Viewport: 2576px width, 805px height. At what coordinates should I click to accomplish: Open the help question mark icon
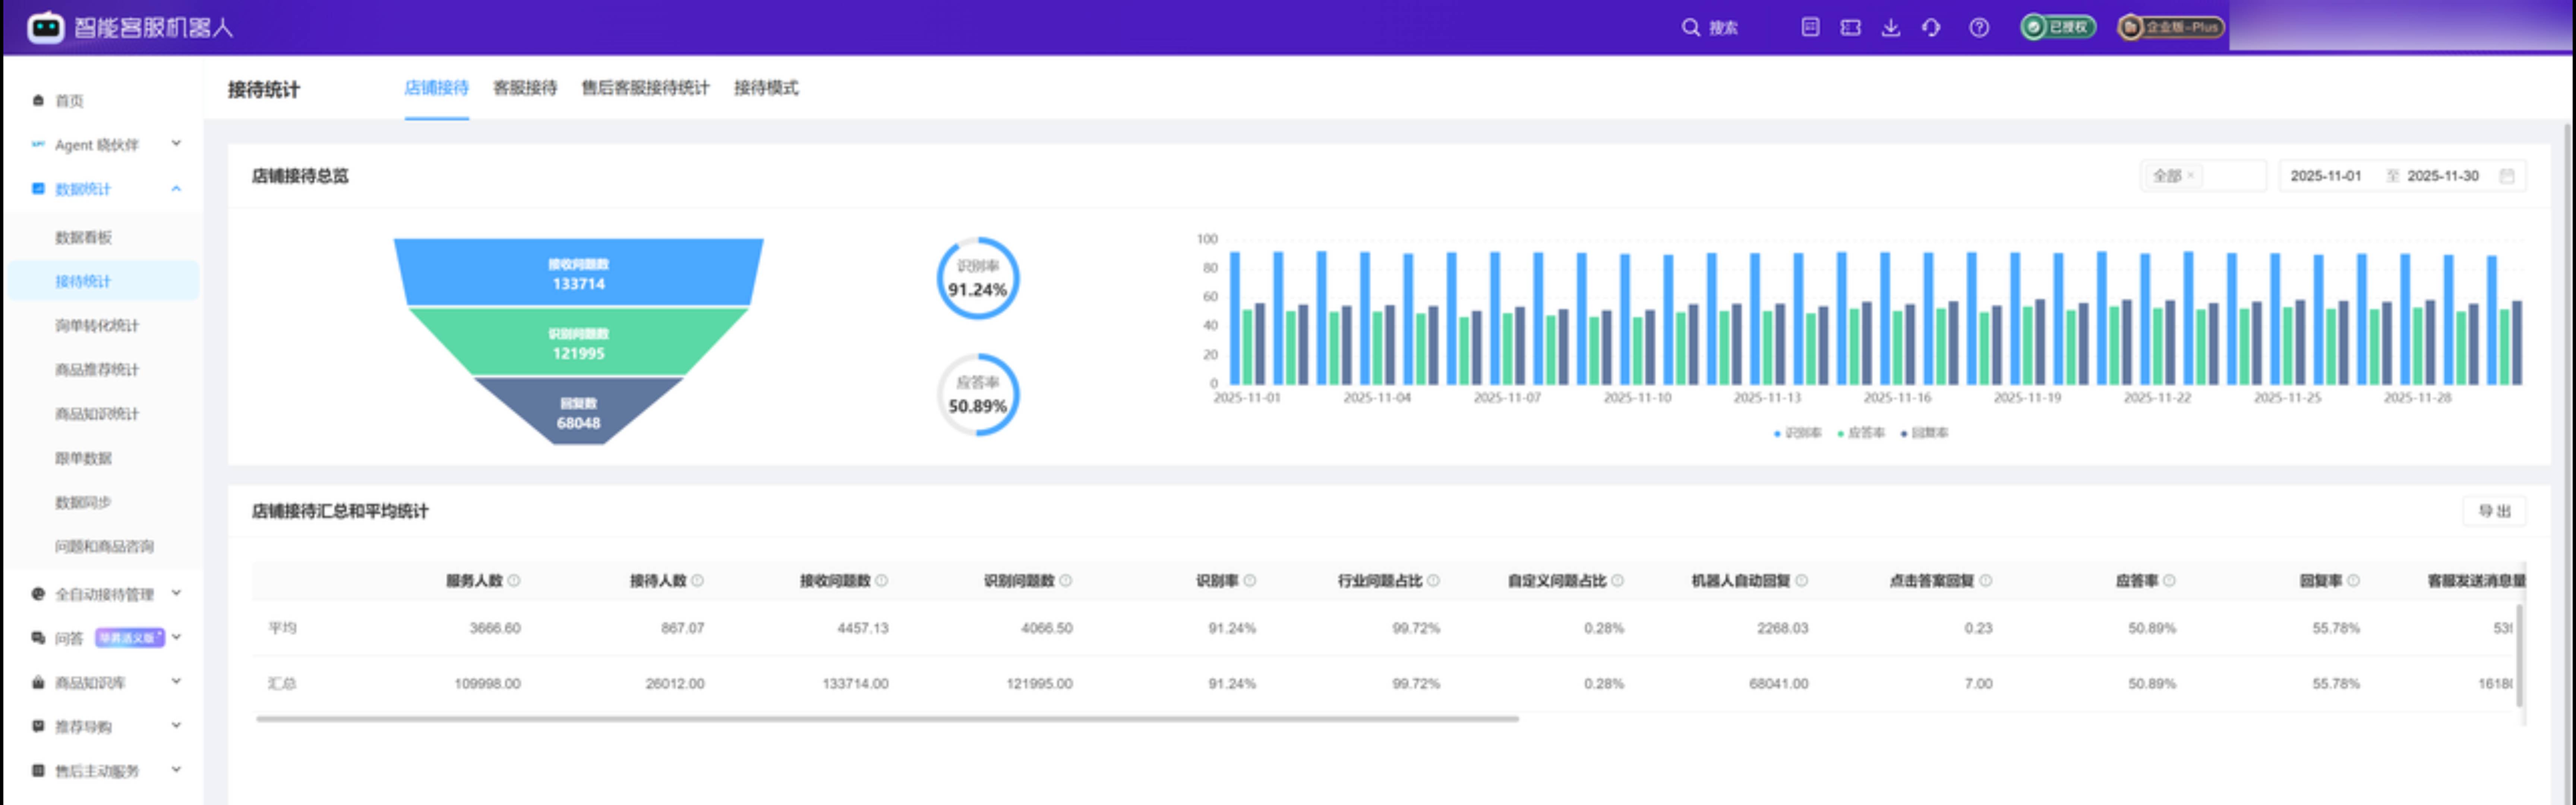1979,27
